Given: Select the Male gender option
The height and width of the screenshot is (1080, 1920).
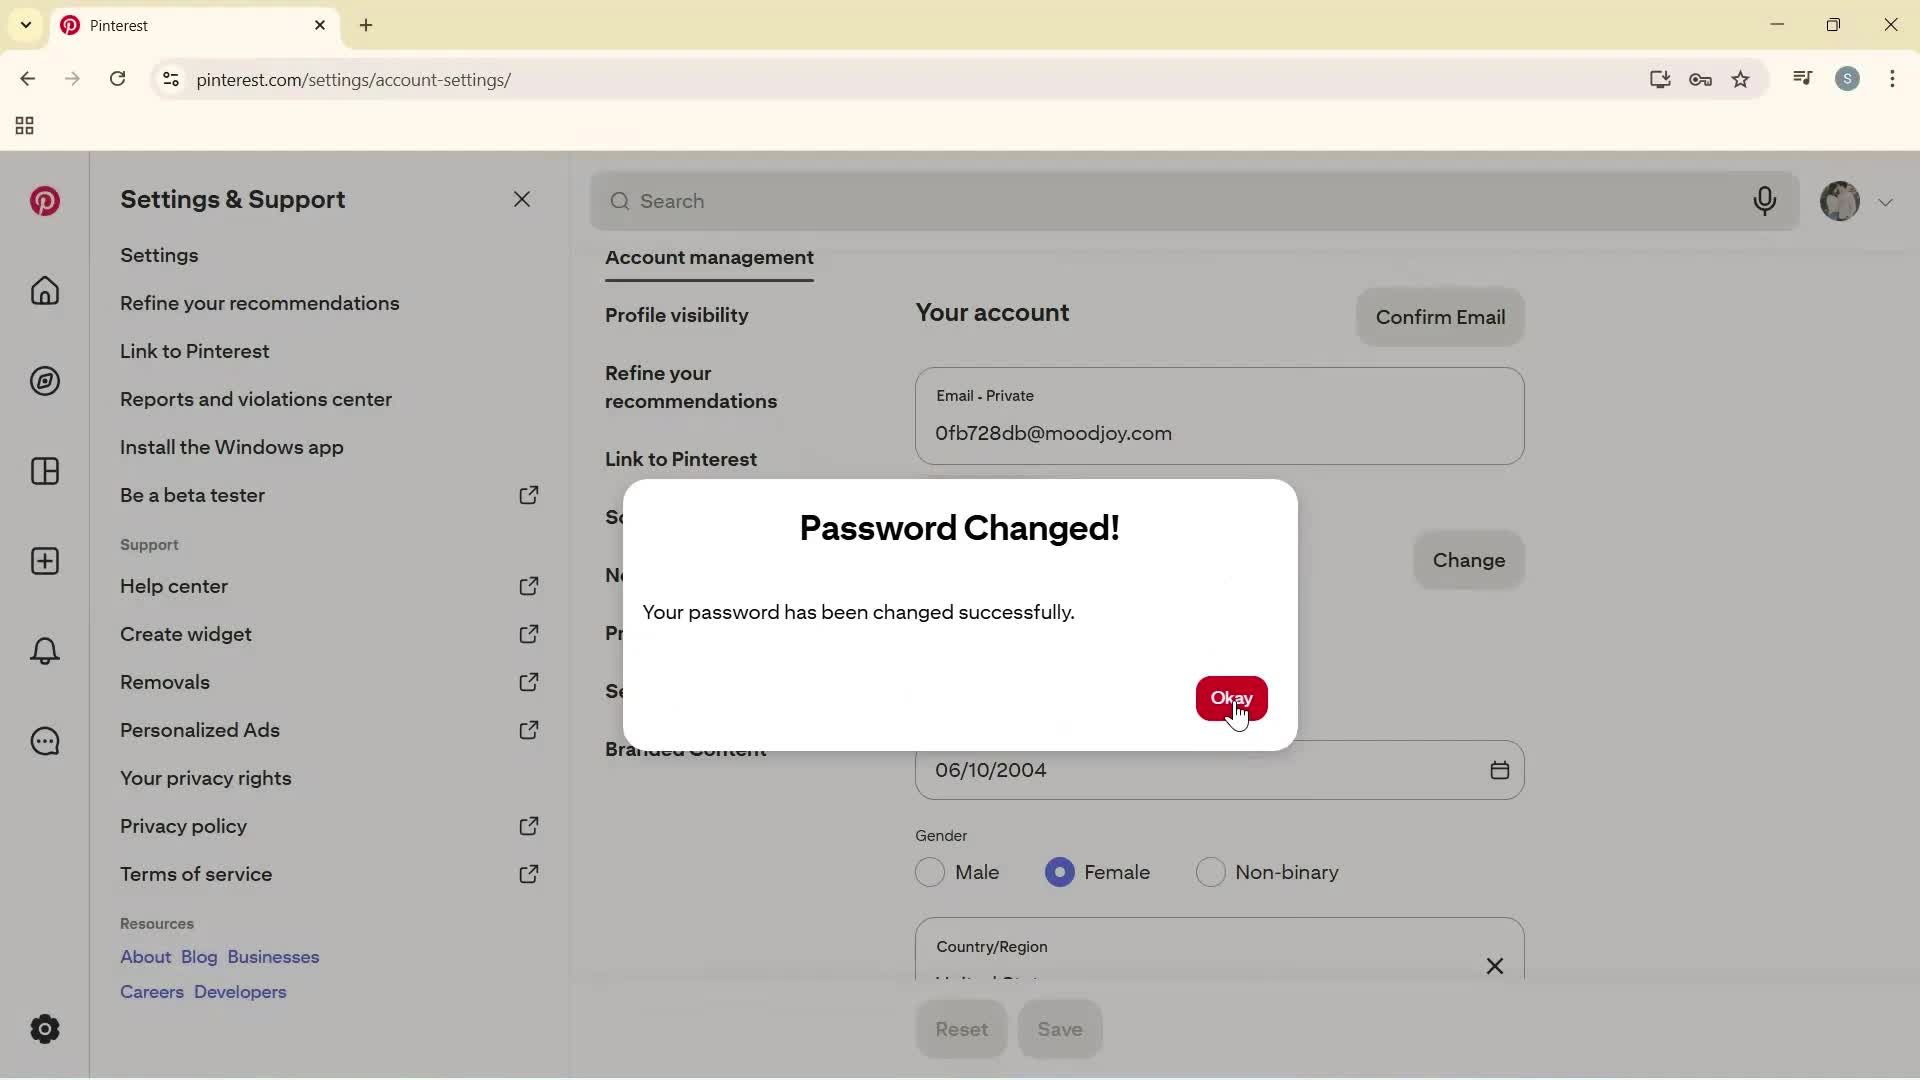Looking at the screenshot, I should coord(929,872).
